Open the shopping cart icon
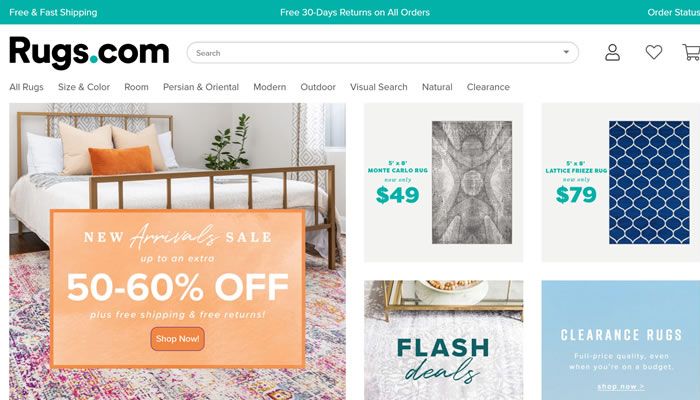This screenshot has height=400, width=700. pyautogui.click(x=692, y=52)
